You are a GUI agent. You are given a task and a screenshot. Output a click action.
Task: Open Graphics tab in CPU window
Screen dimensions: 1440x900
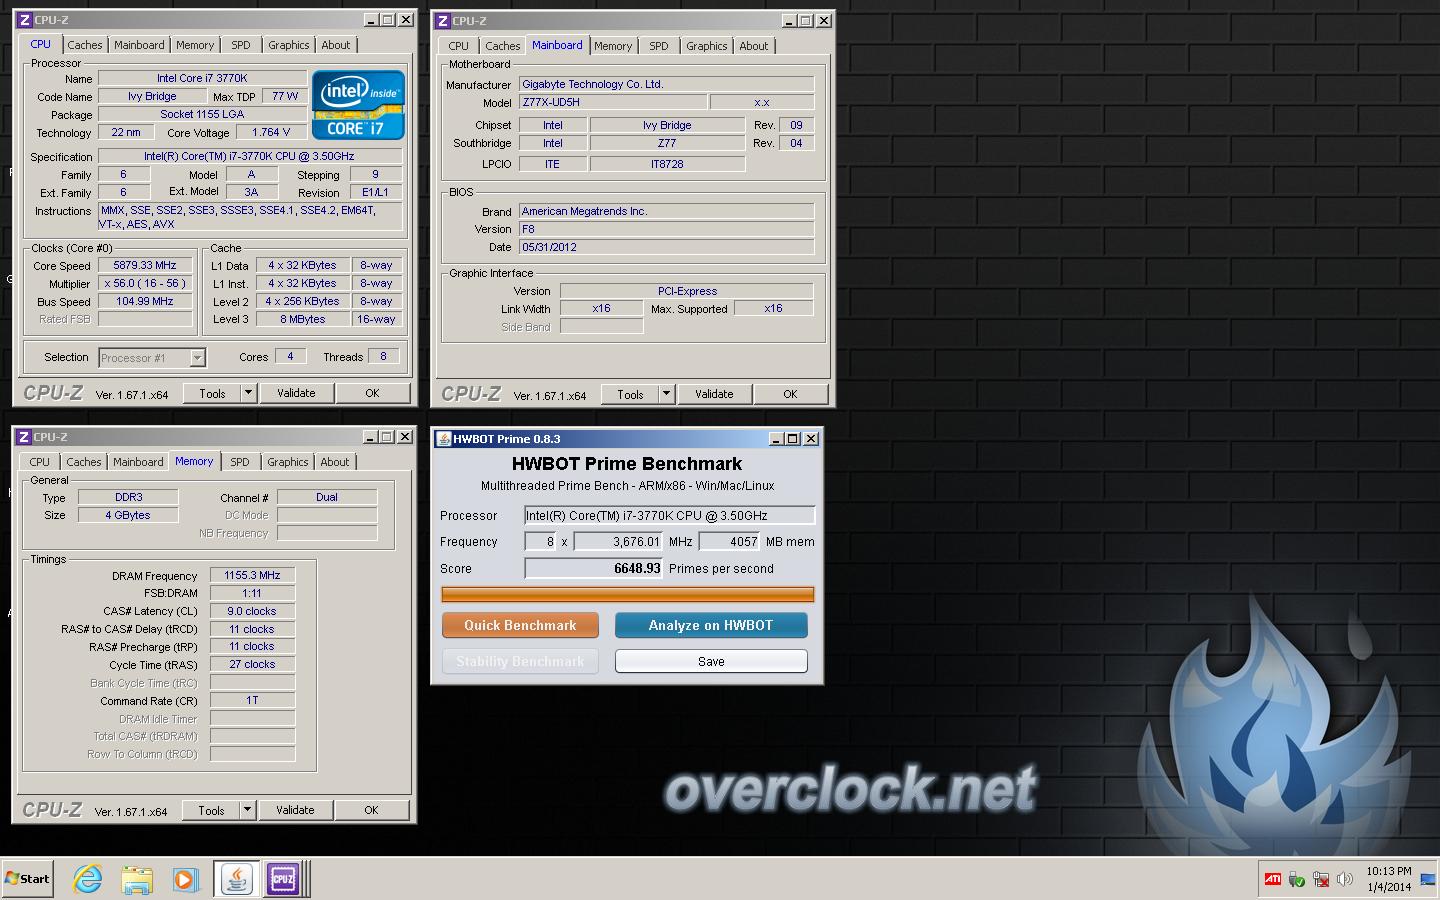coord(289,45)
